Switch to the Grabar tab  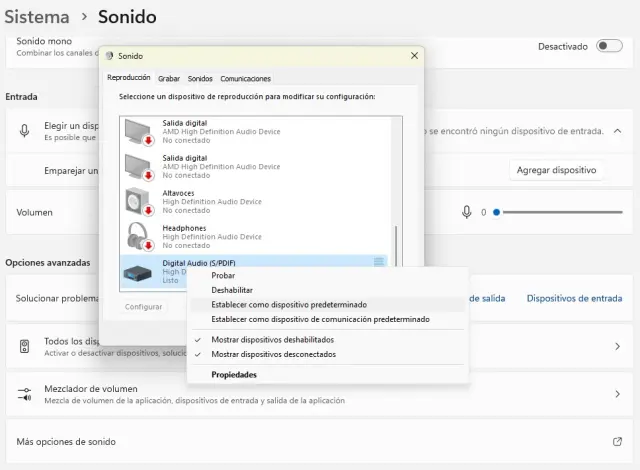pyautogui.click(x=169, y=78)
